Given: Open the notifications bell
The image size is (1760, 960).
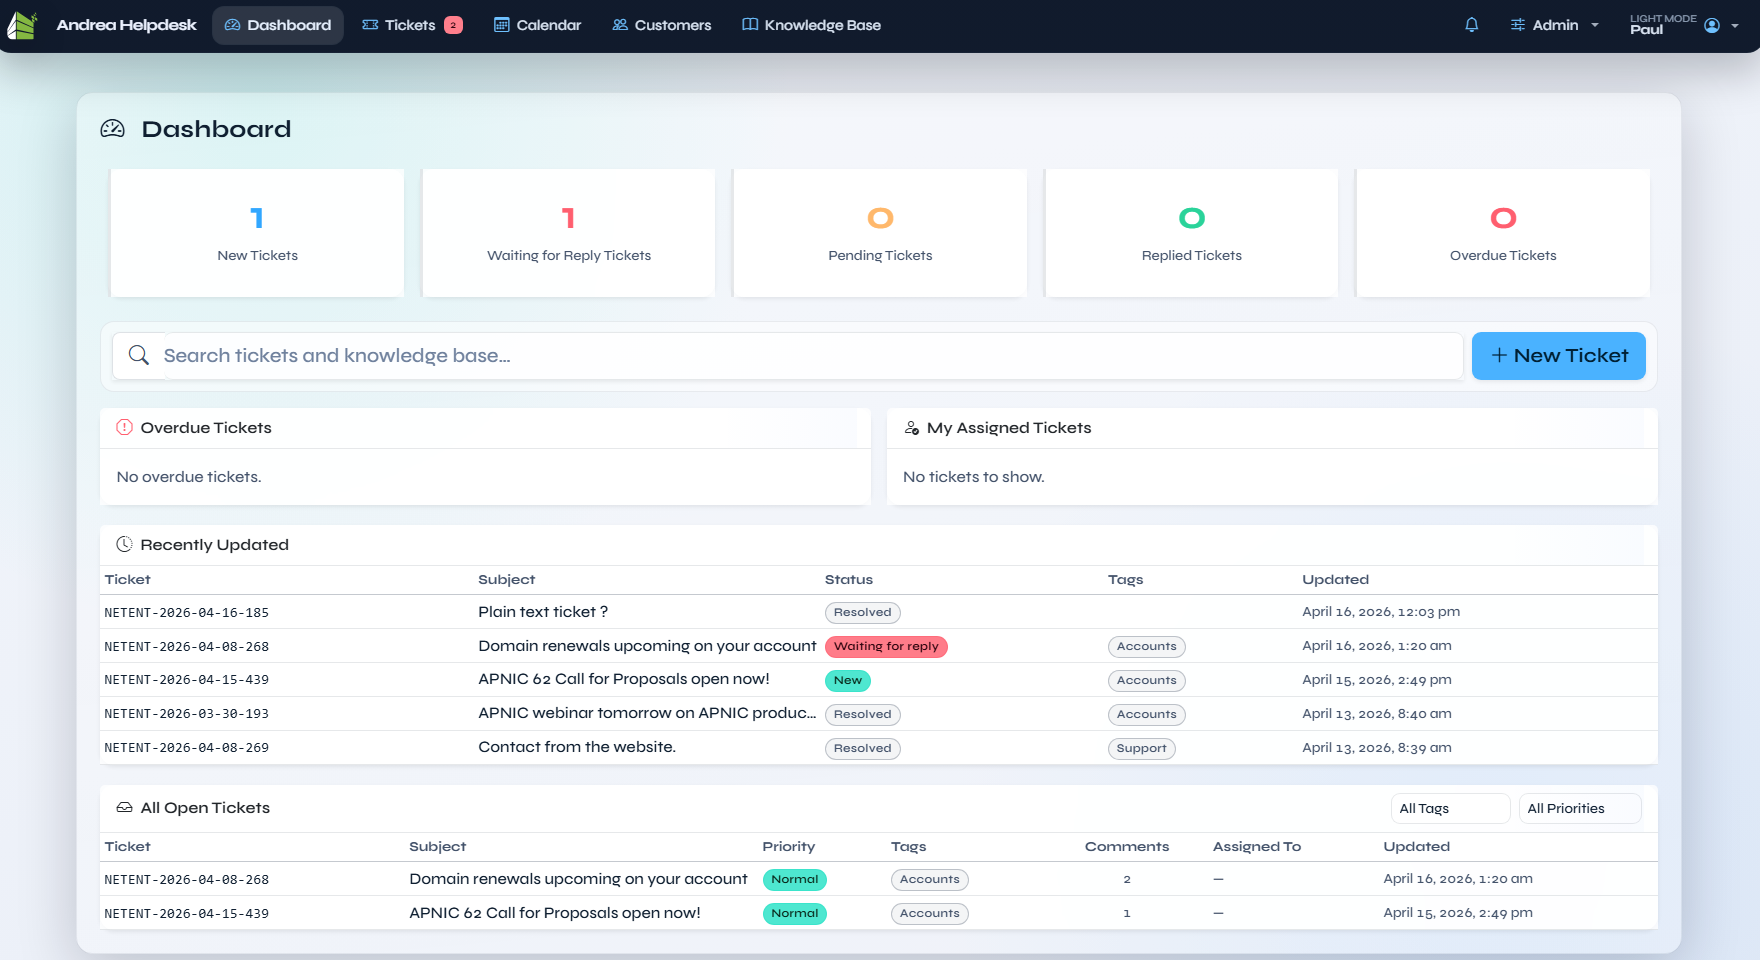Looking at the screenshot, I should click(x=1471, y=25).
